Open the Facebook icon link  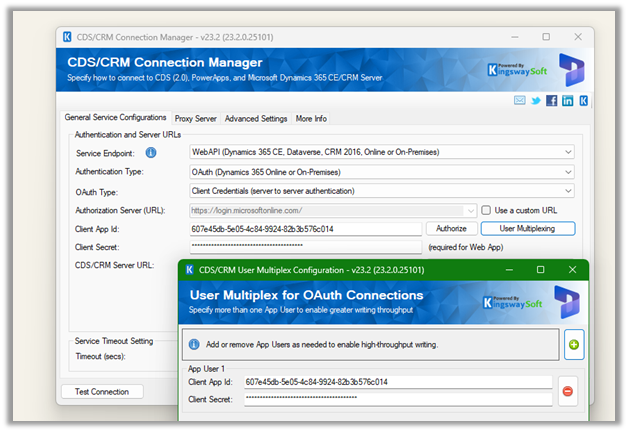(x=552, y=101)
